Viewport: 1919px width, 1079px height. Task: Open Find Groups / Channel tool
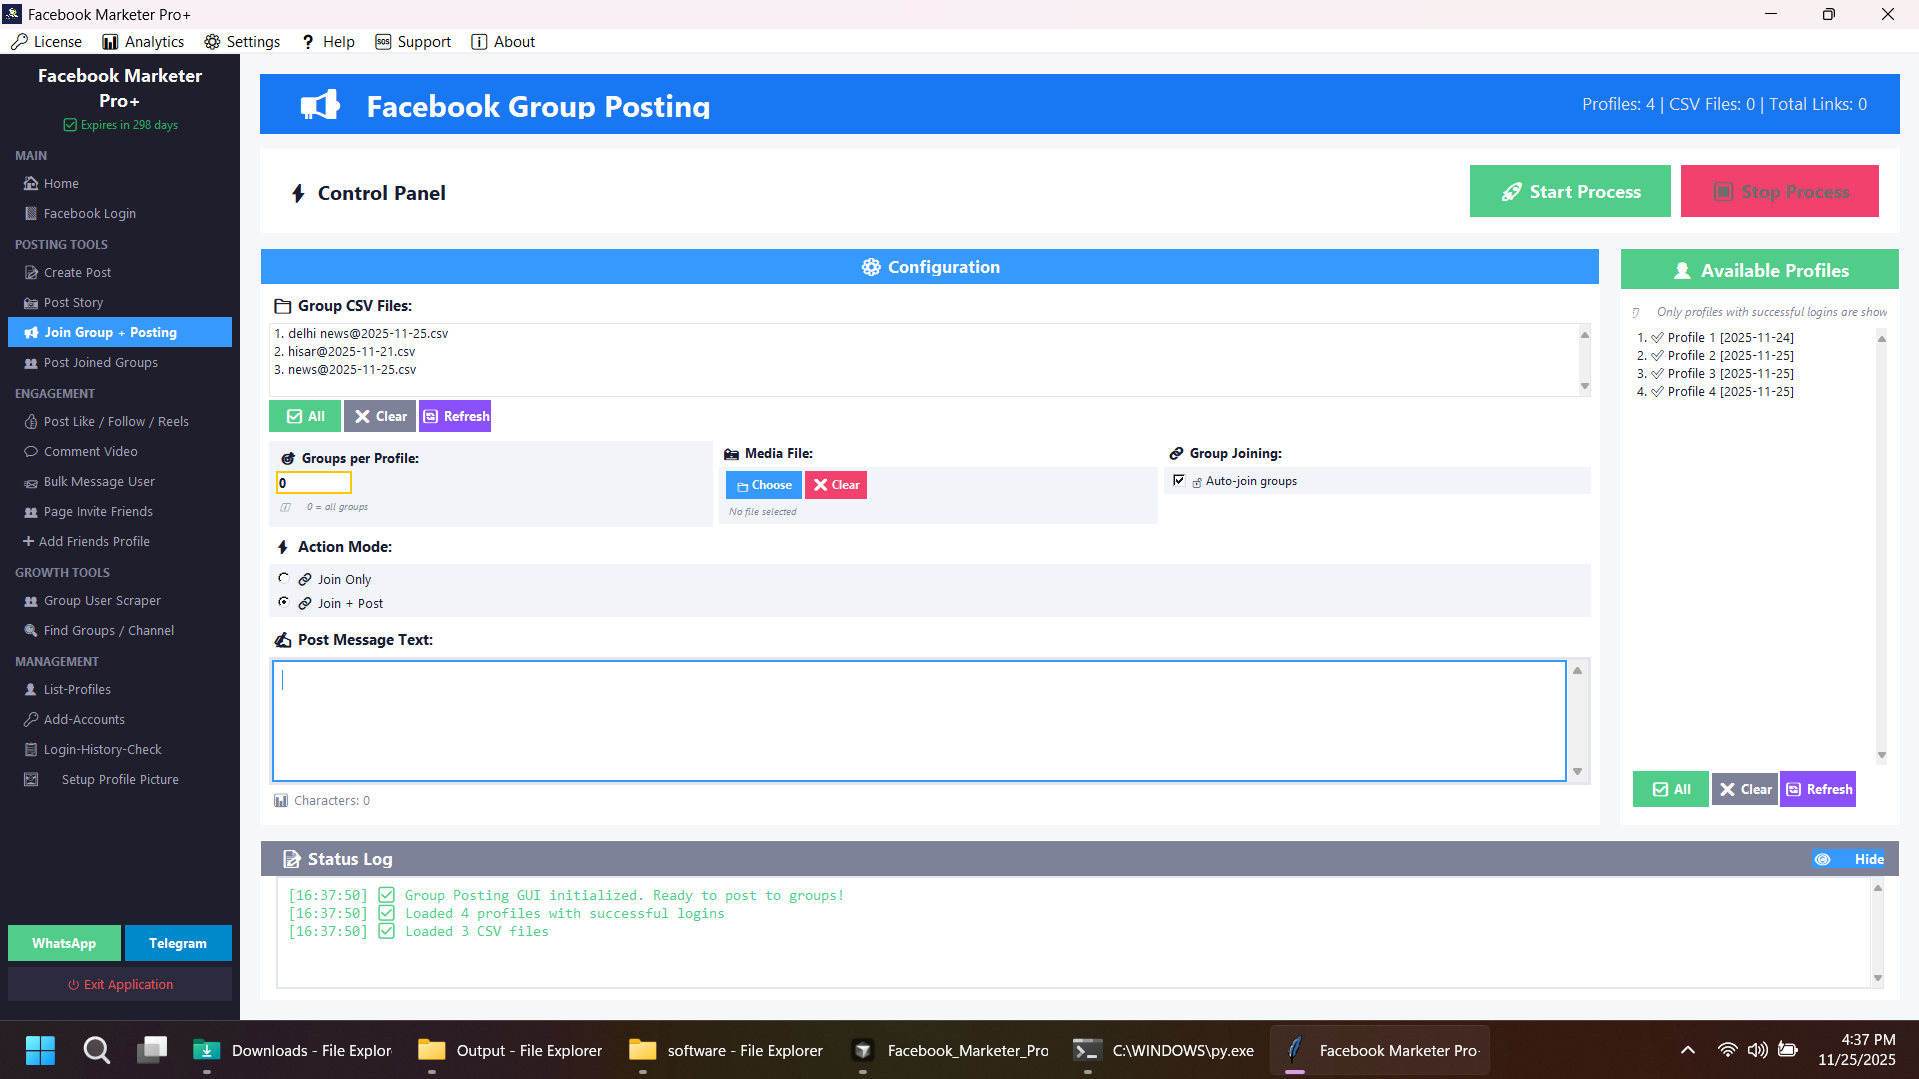[106, 630]
